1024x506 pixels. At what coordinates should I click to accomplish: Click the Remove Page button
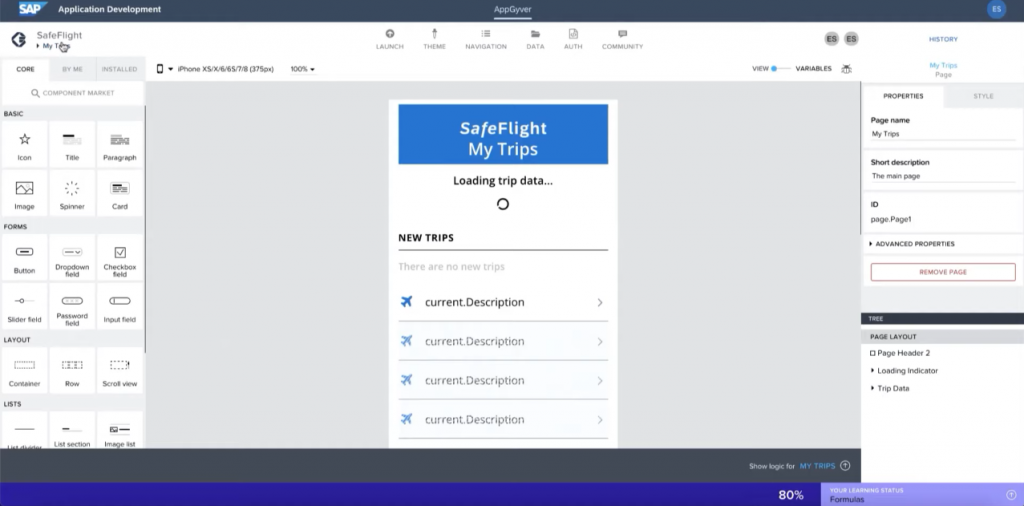pos(943,272)
